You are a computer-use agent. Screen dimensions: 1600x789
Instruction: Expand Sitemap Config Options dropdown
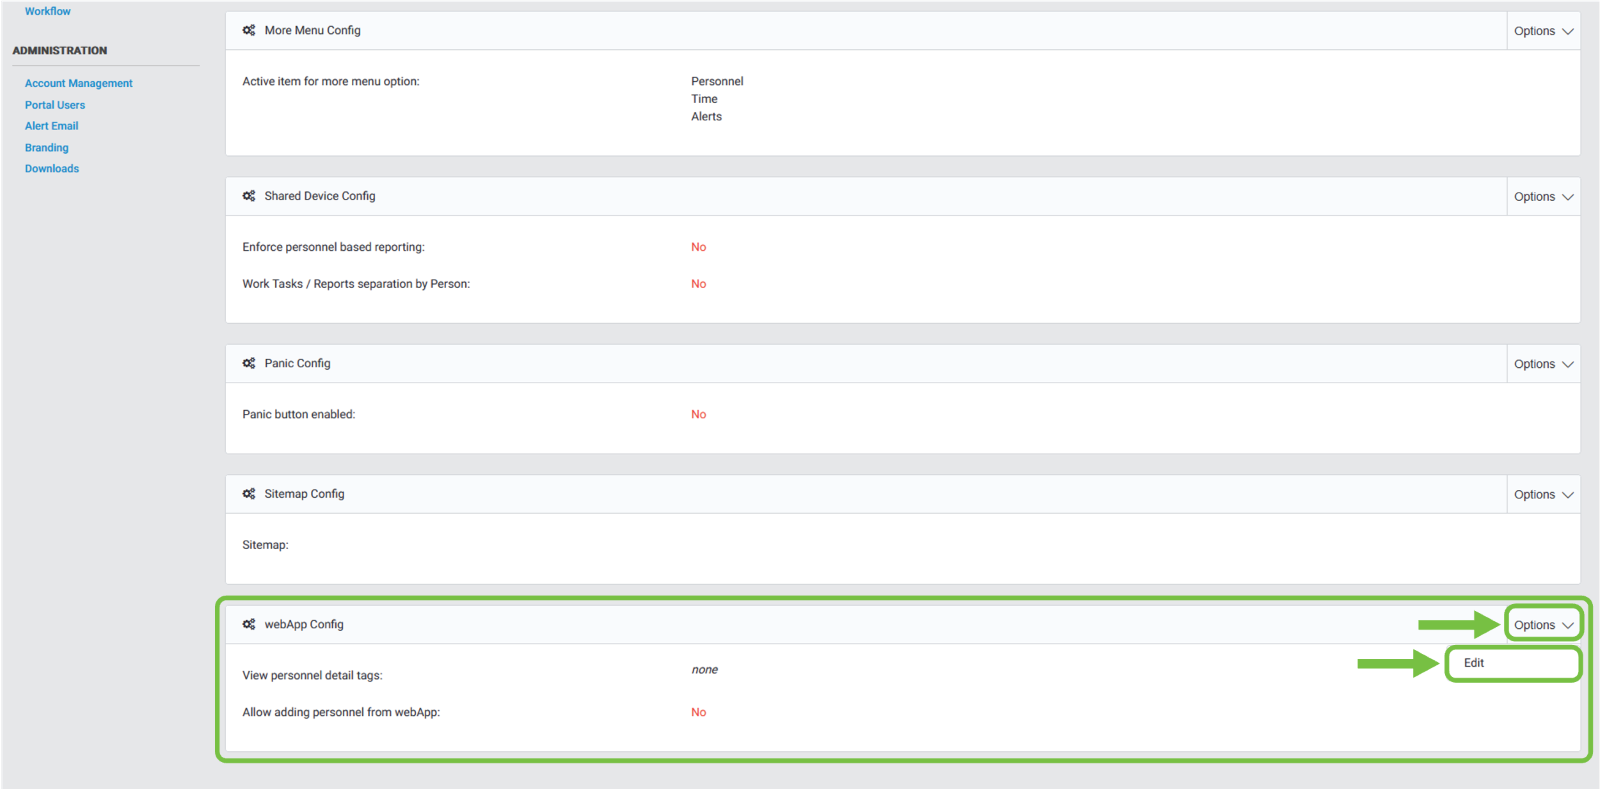1543,495
